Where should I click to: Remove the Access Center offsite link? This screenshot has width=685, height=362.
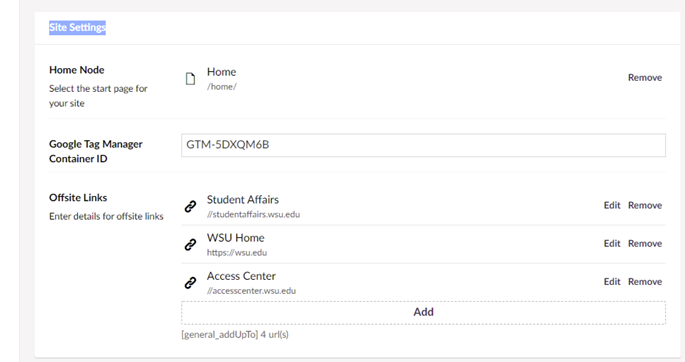[x=645, y=282]
